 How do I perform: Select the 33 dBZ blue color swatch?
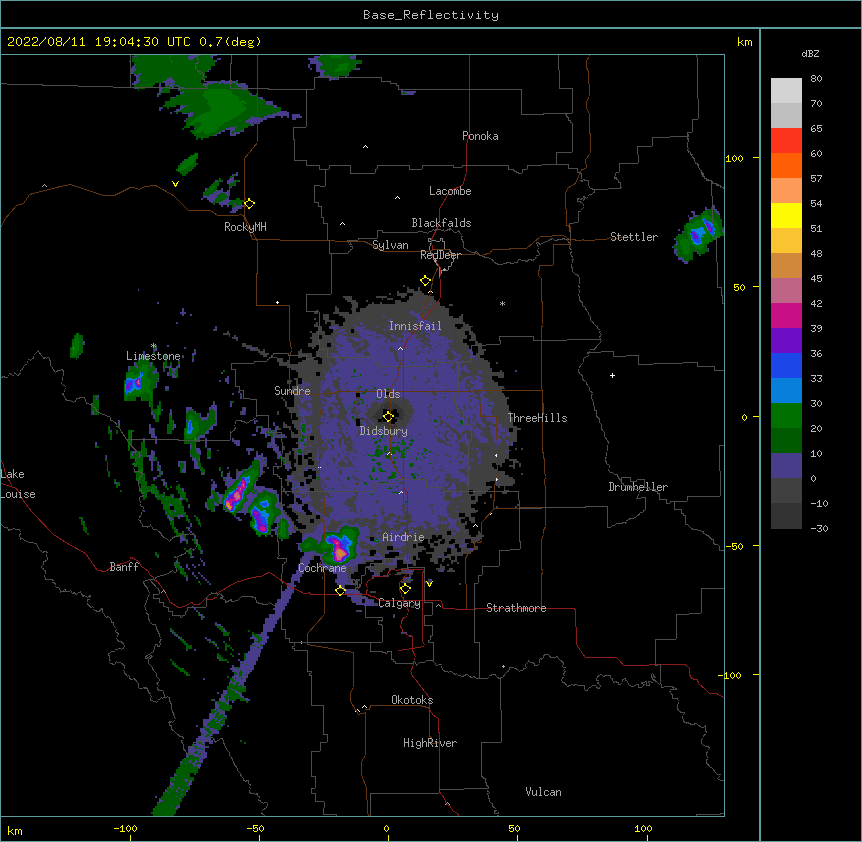coord(786,390)
